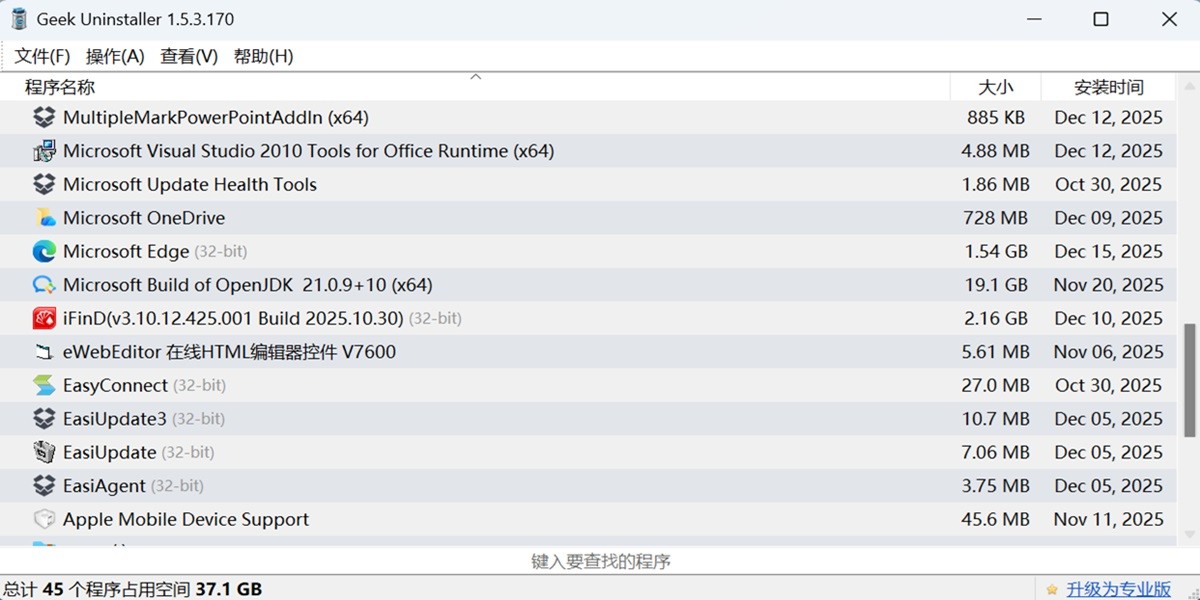Sort programs by the 大小 column
The height and width of the screenshot is (600, 1200).
click(x=996, y=87)
